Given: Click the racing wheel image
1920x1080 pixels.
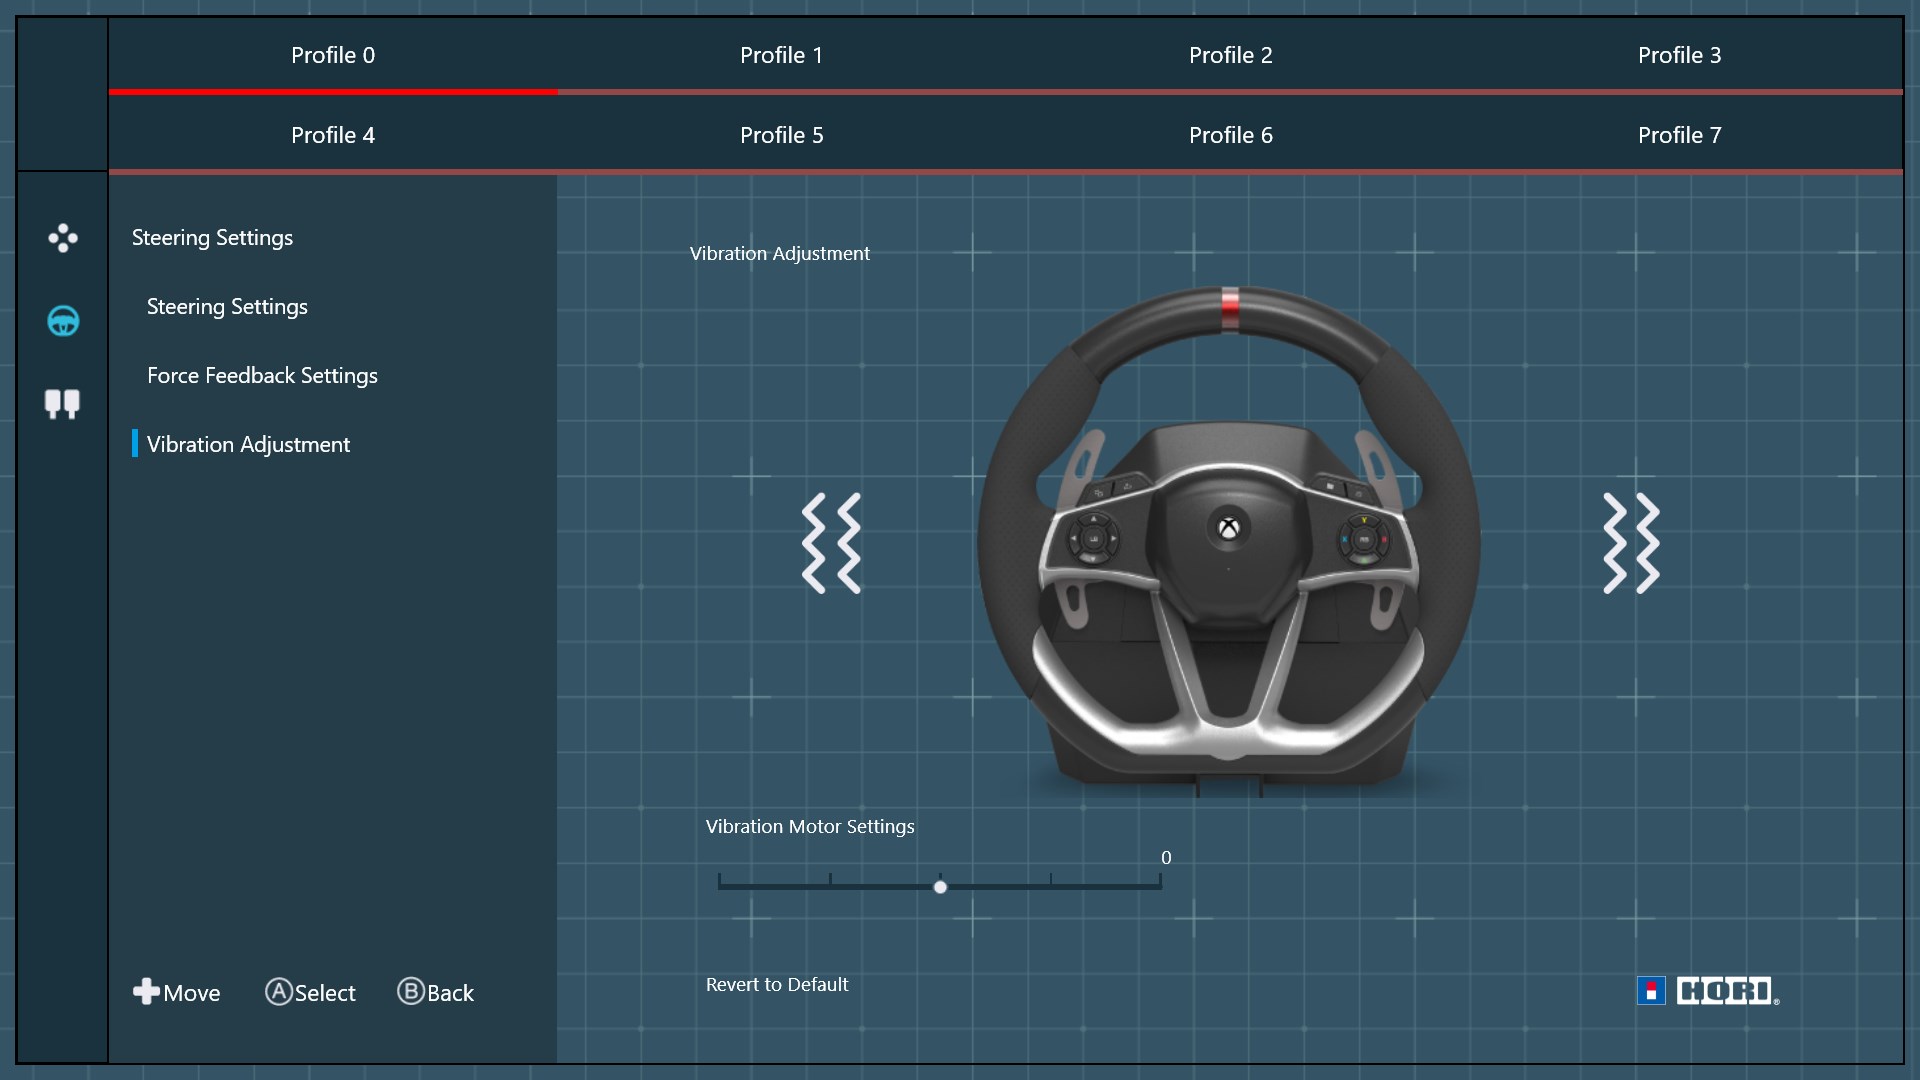Looking at the screenshot, I should click(1228, 540).
